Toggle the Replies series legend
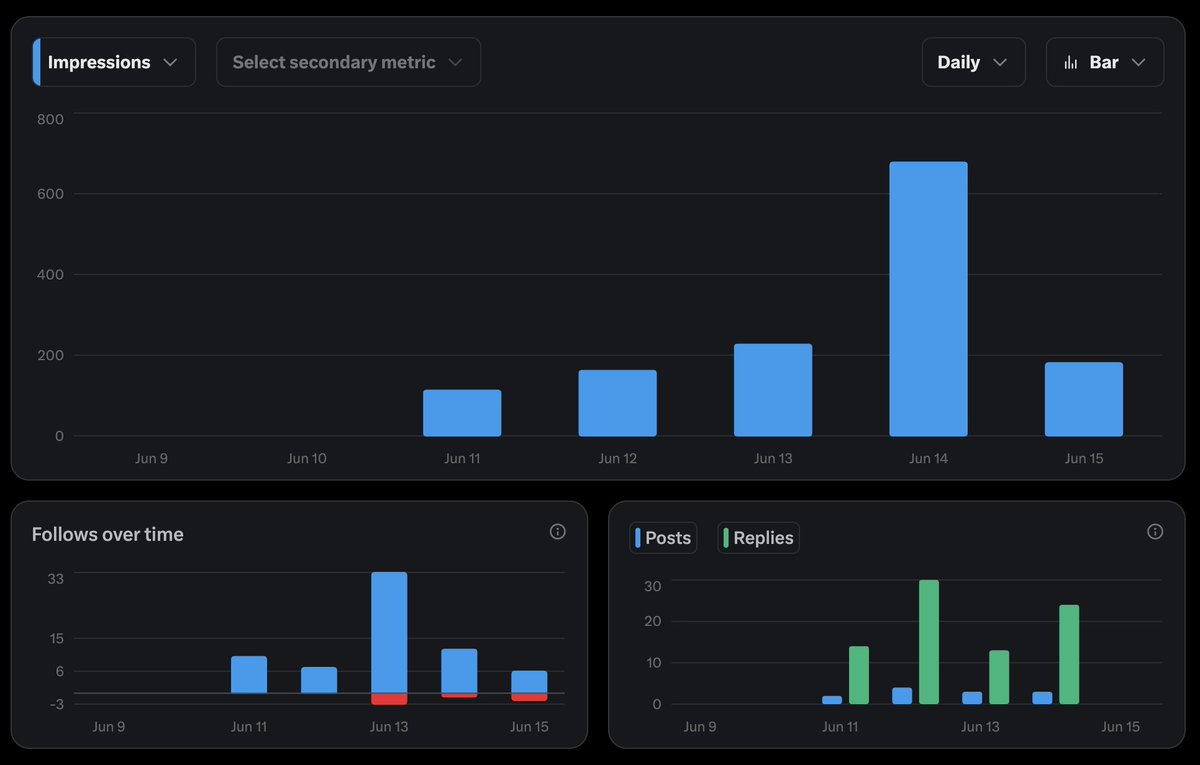 (x=759, y=538)
